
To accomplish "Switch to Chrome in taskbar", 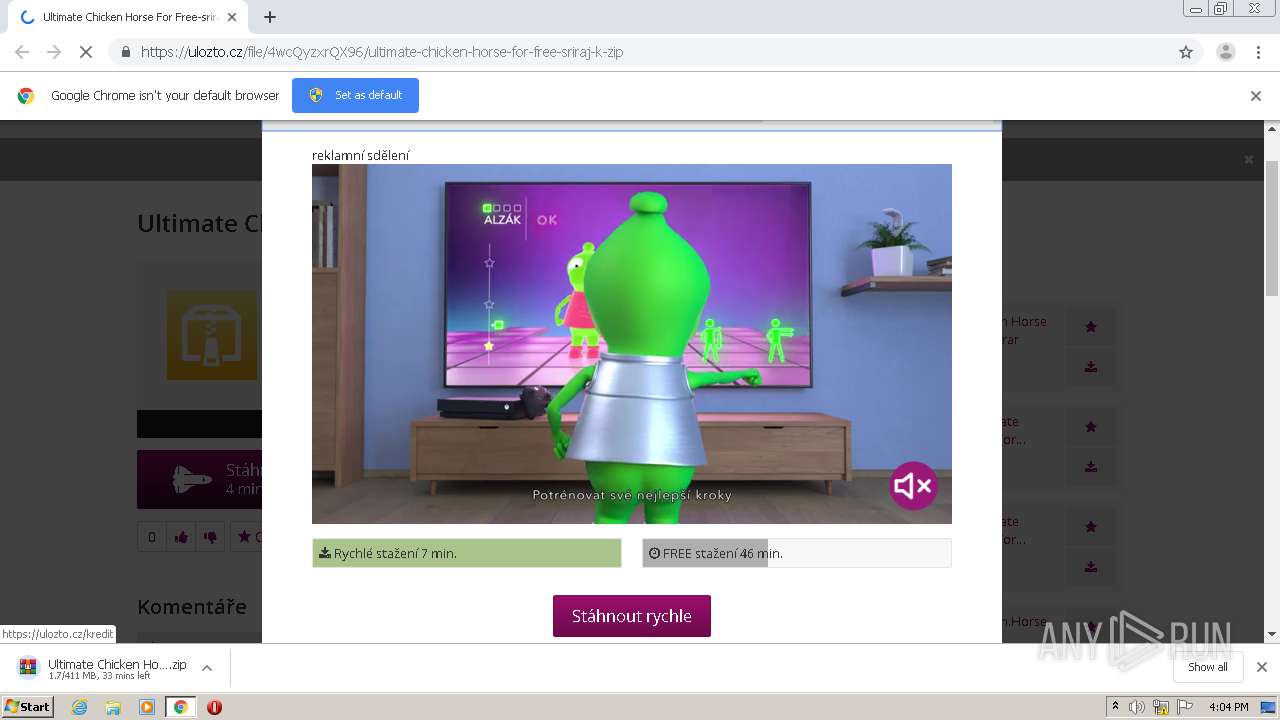I will tap(180, 707).
